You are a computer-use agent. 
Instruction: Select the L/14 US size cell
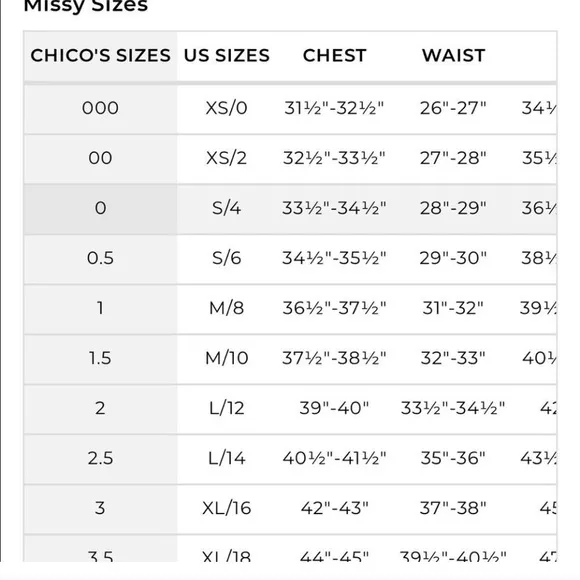point(226,459)
